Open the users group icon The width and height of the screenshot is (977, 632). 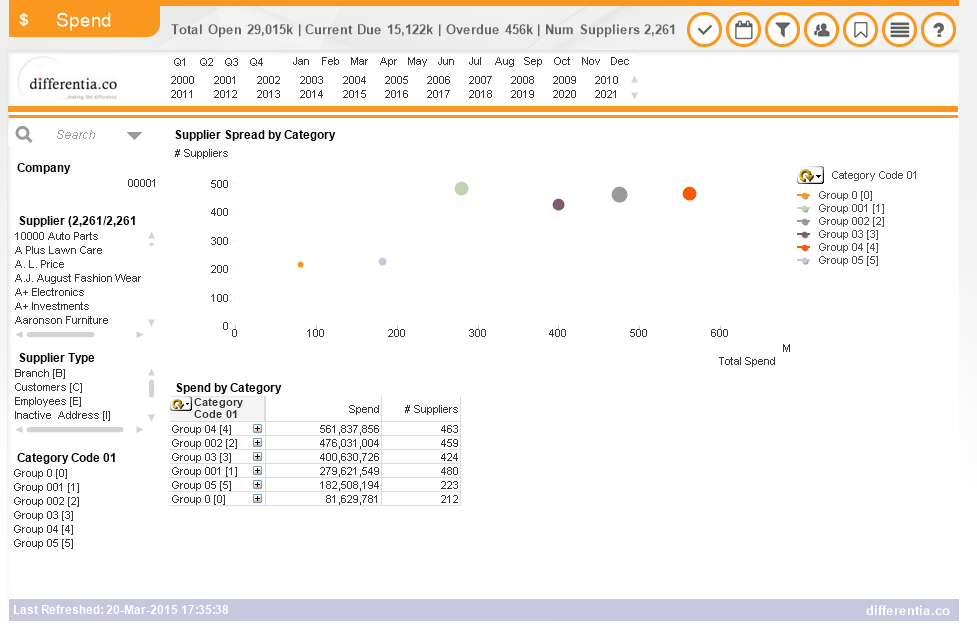point(822,30)
